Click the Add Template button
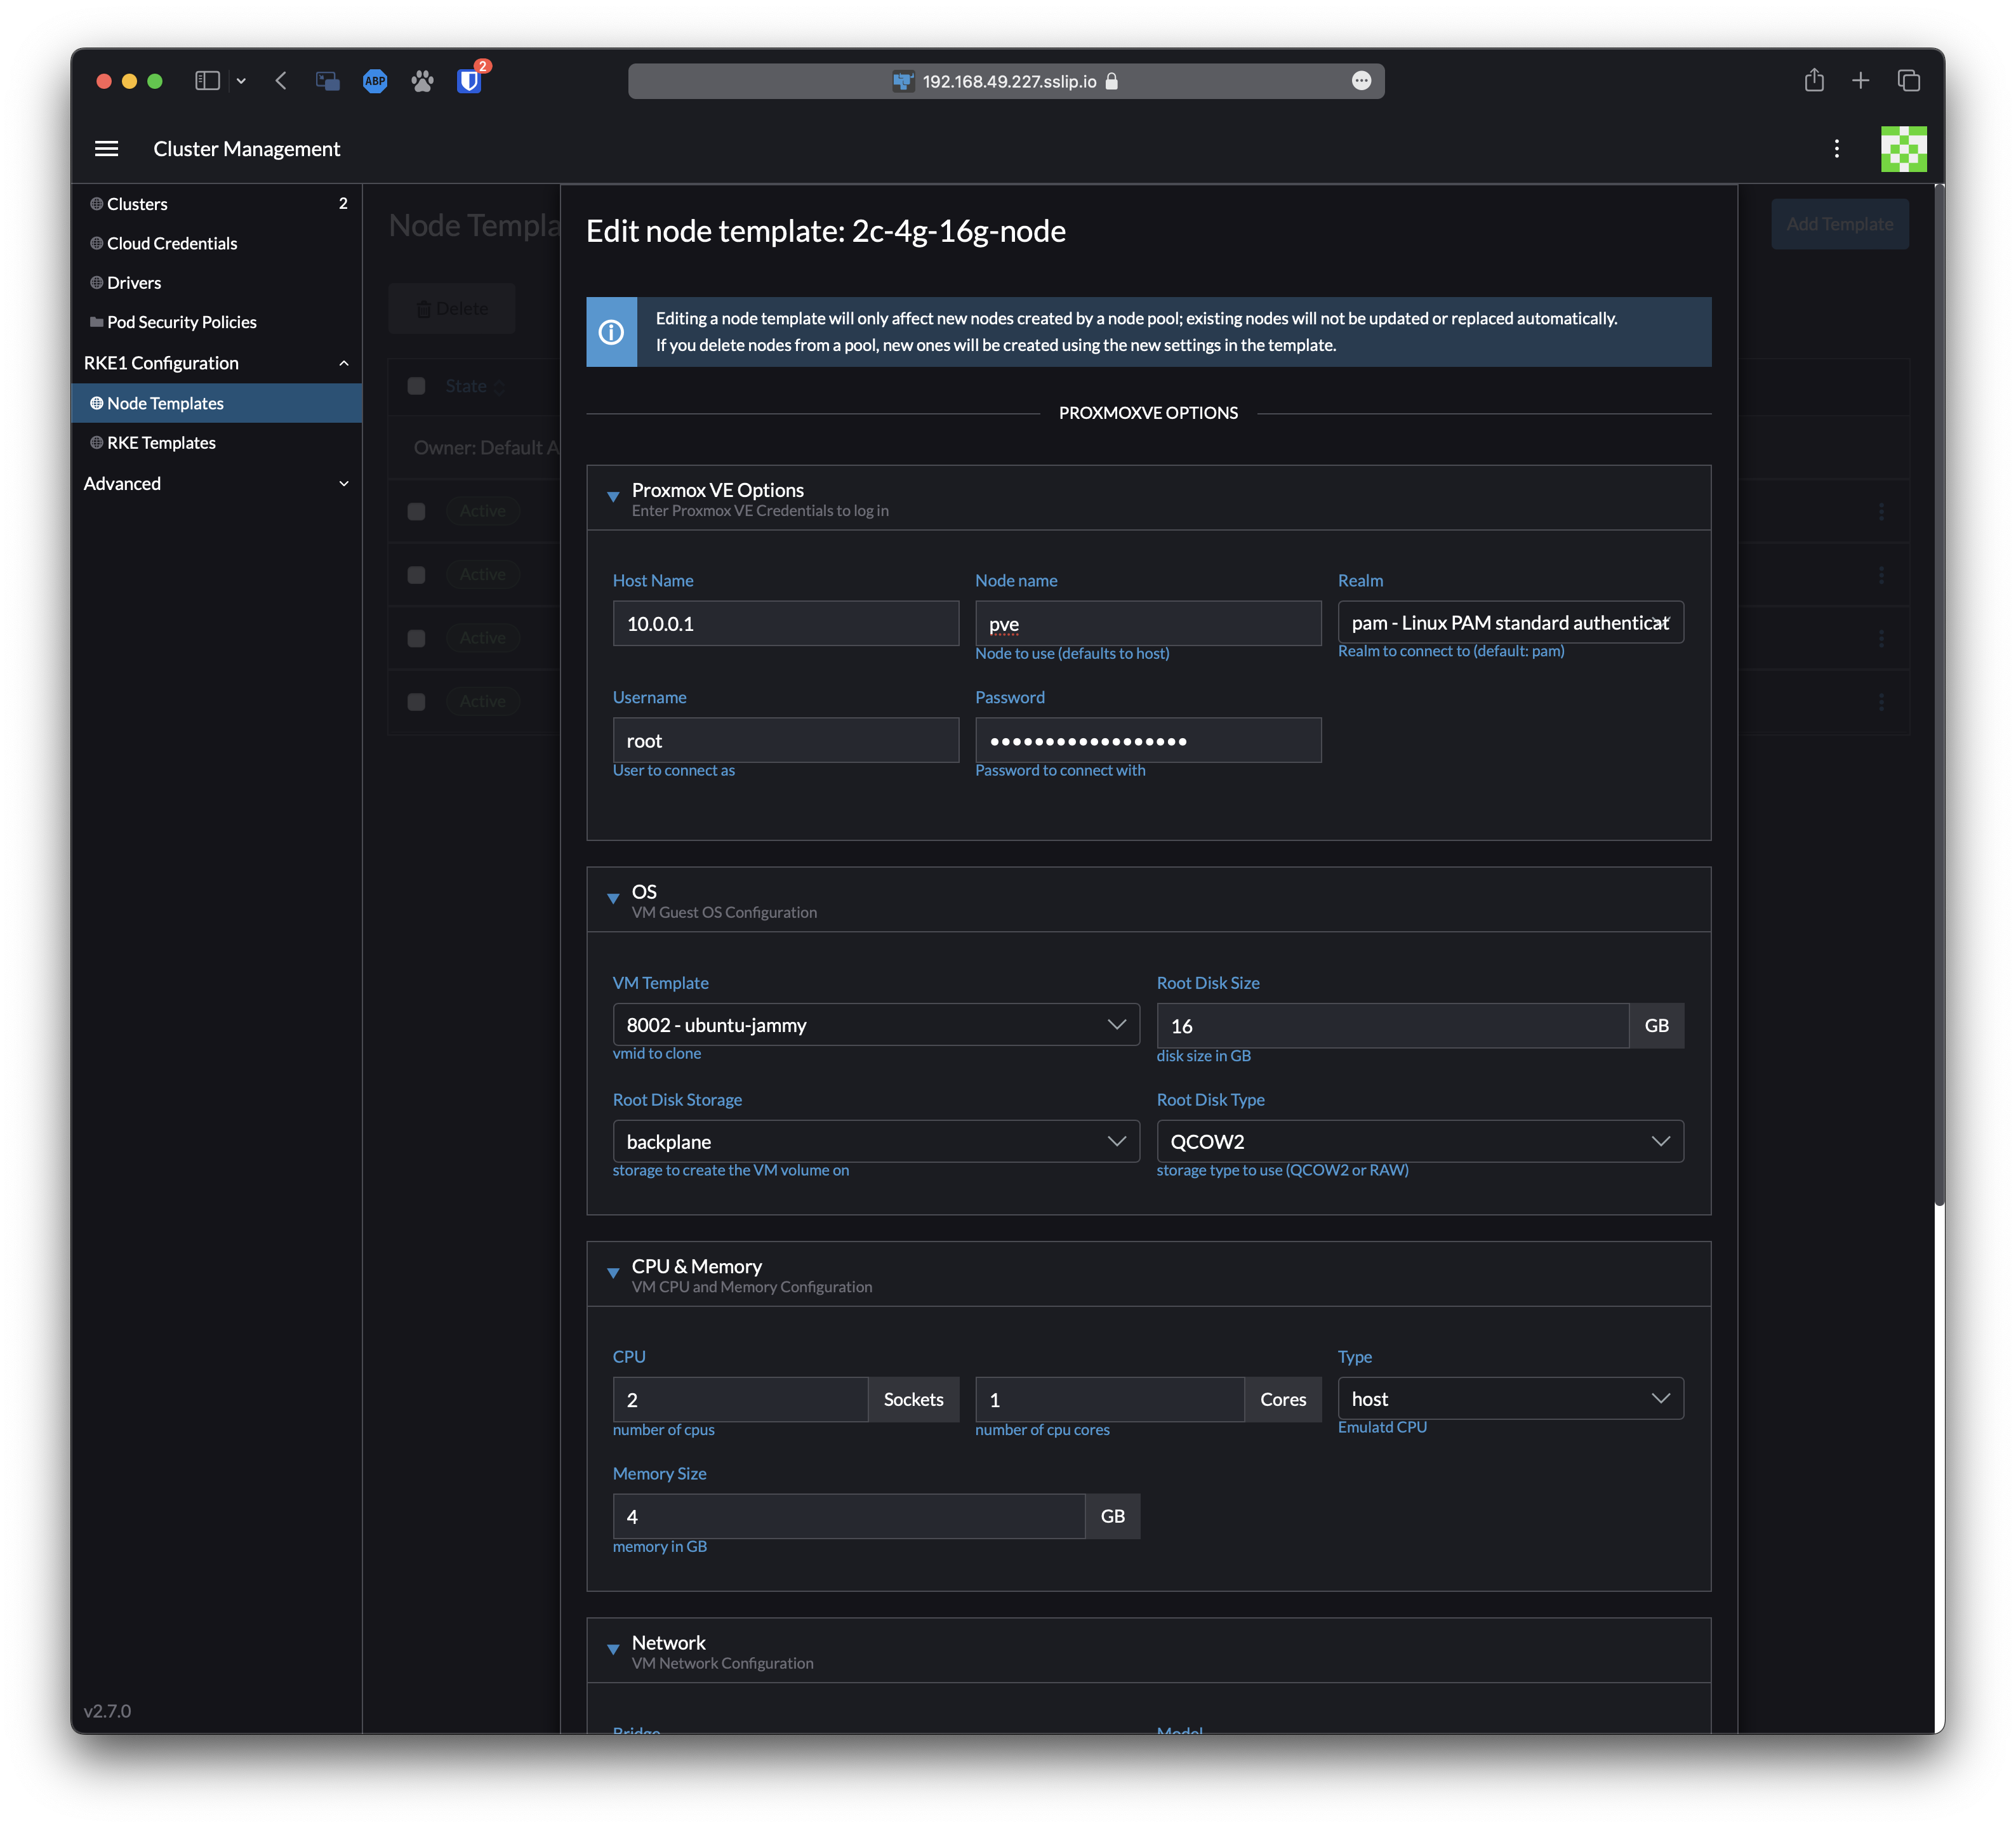The width and height of the screenshot is (2016, 1828). pyautogui.click(x=1839, y=224)
